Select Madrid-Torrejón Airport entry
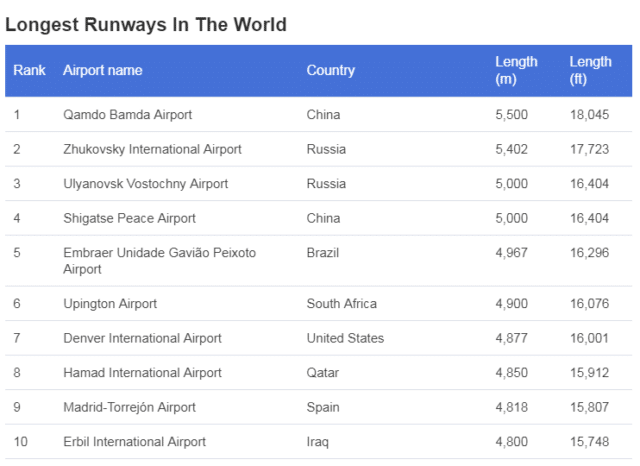Viewport: 640px width, 466px height. click(x=129, y=407)
